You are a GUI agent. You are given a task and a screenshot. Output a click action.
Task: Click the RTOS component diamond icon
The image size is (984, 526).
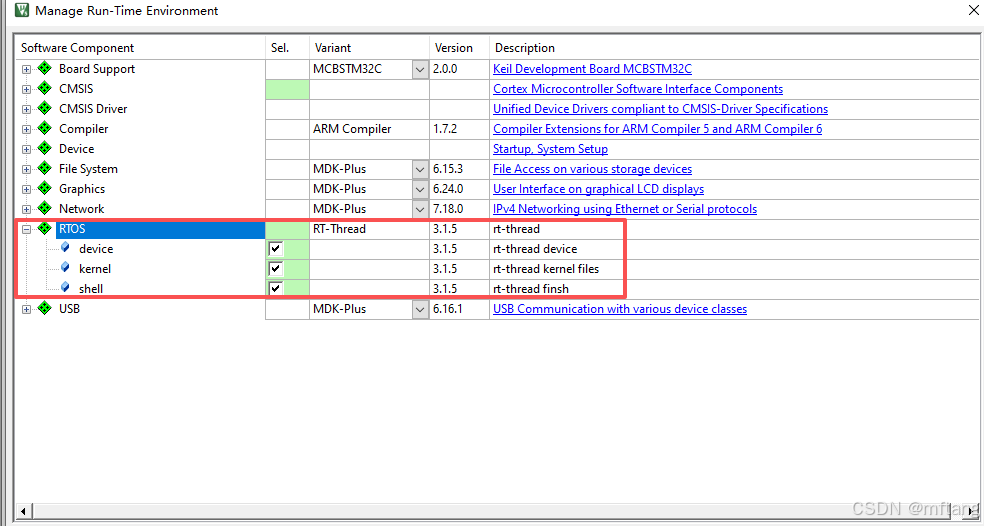click(x=45, y=228)
